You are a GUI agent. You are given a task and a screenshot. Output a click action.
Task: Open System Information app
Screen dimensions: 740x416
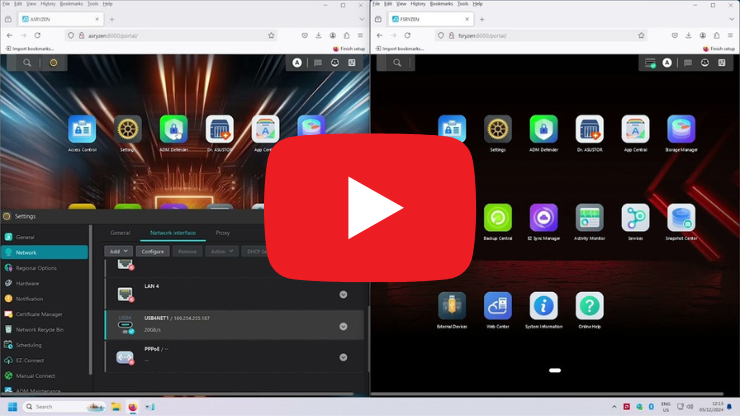[543, 306]
